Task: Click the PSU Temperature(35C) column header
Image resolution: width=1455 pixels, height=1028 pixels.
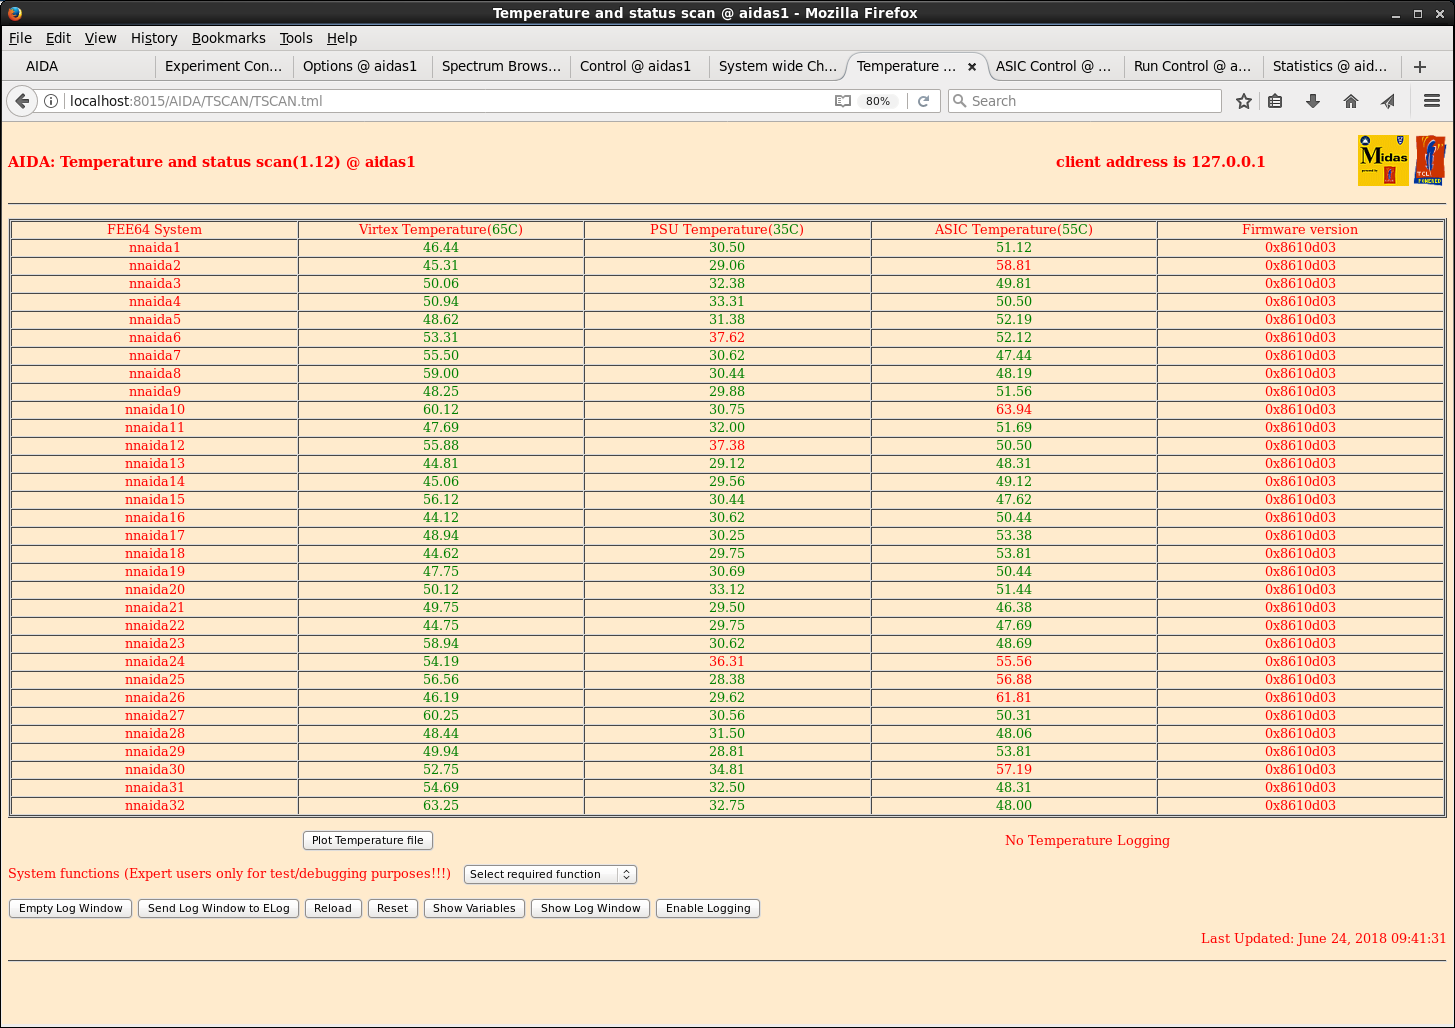Action: click(727, 230)
